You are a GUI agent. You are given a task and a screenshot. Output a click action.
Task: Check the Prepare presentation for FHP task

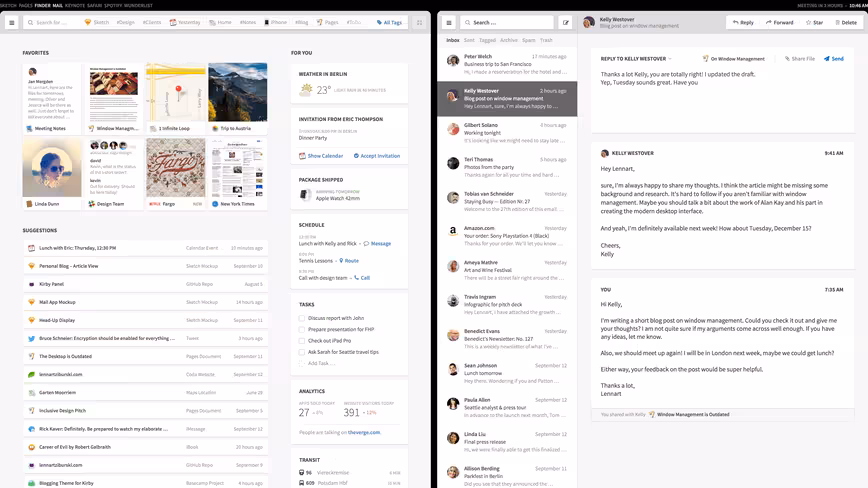302,329
